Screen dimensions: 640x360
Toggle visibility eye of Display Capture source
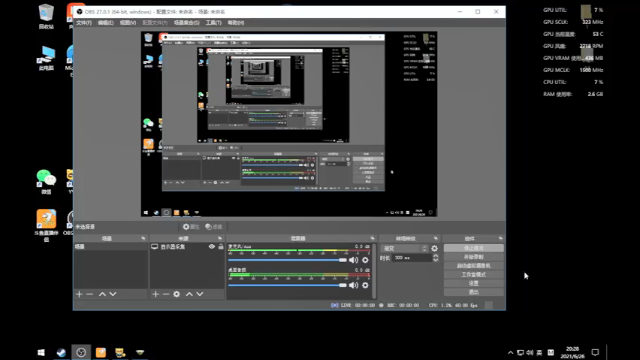(211, 247)
